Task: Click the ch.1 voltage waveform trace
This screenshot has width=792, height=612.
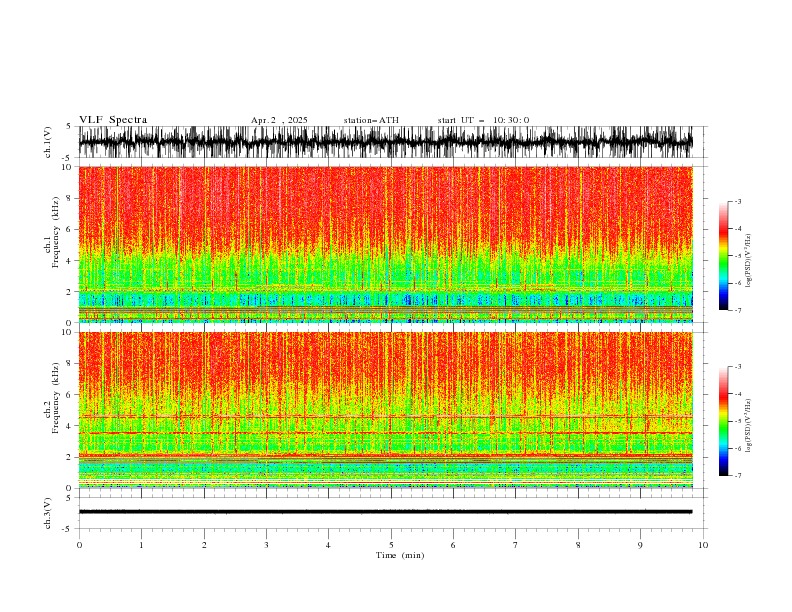Action: (x=385, y=142)
